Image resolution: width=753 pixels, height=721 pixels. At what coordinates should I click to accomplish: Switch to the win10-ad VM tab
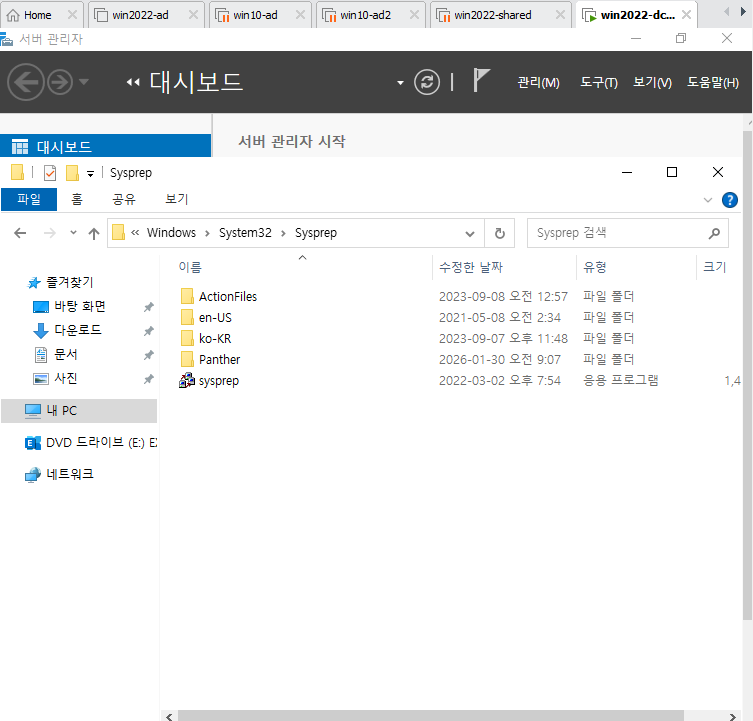(260, 15)
